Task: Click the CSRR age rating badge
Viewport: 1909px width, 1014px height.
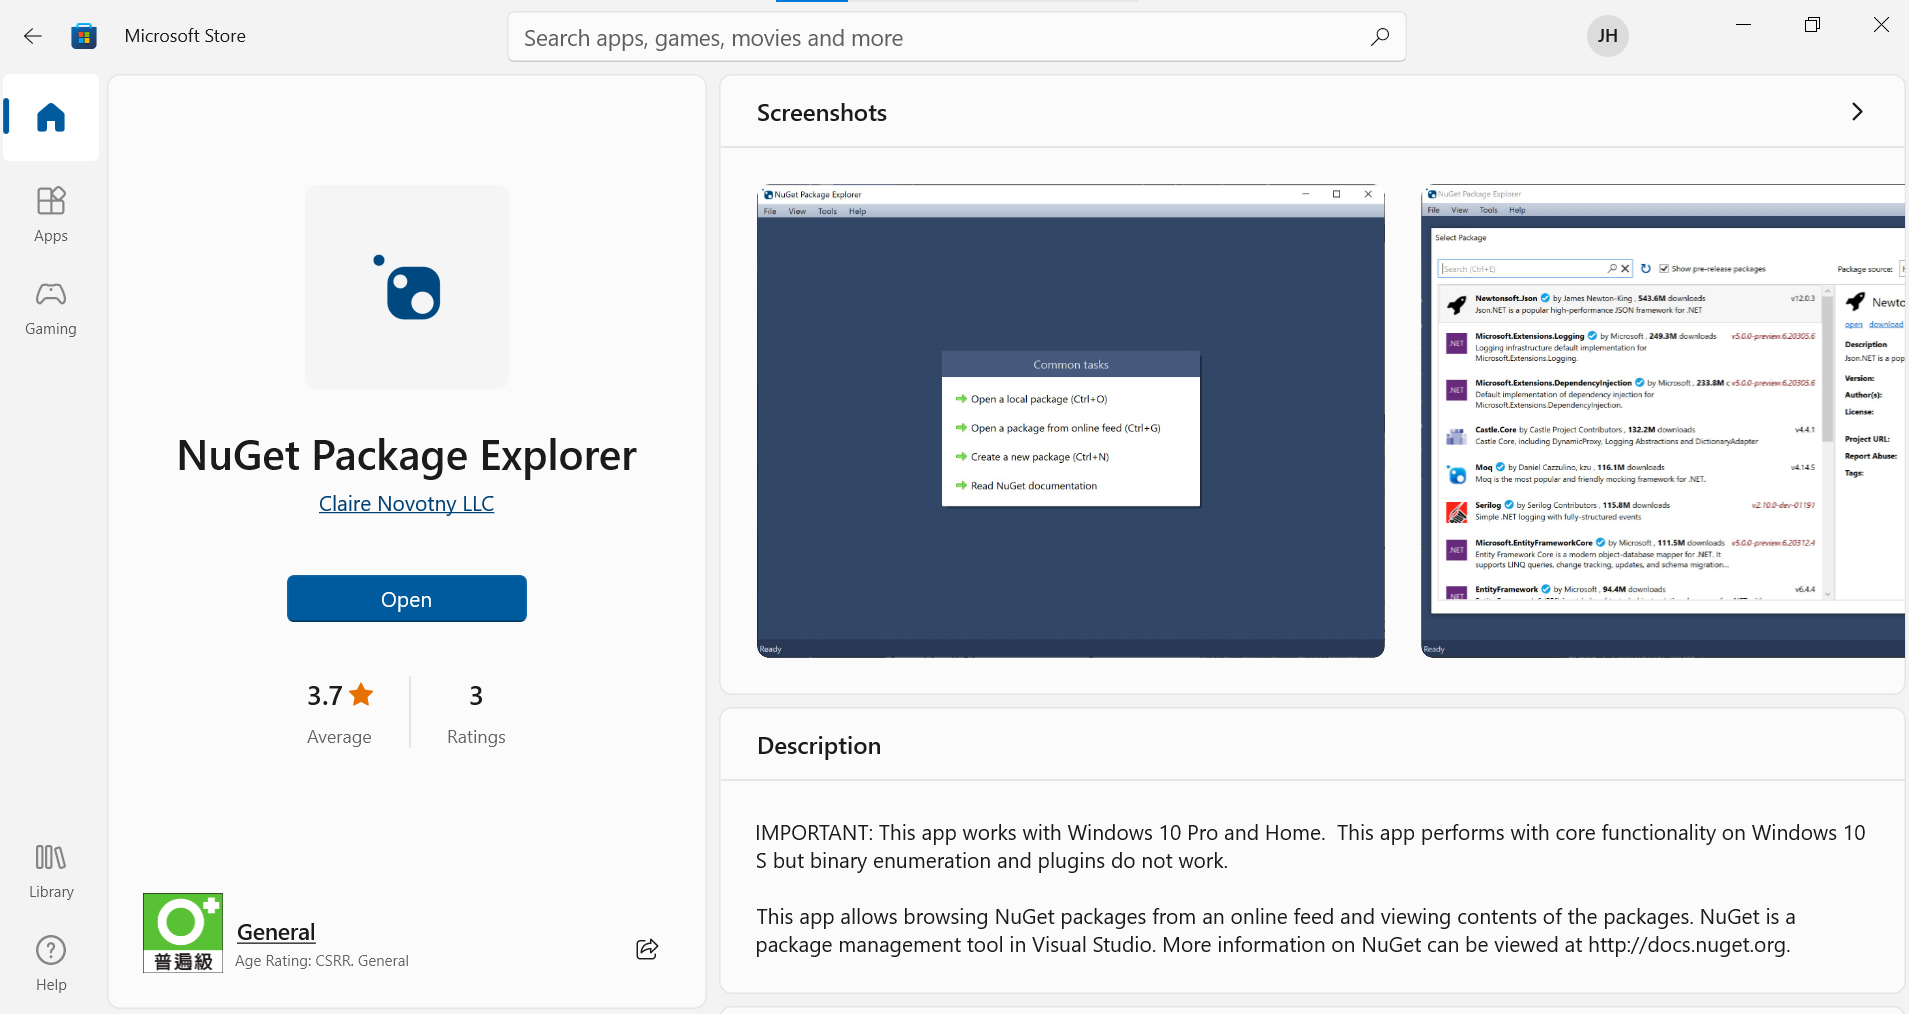Action: pos(182,932)
